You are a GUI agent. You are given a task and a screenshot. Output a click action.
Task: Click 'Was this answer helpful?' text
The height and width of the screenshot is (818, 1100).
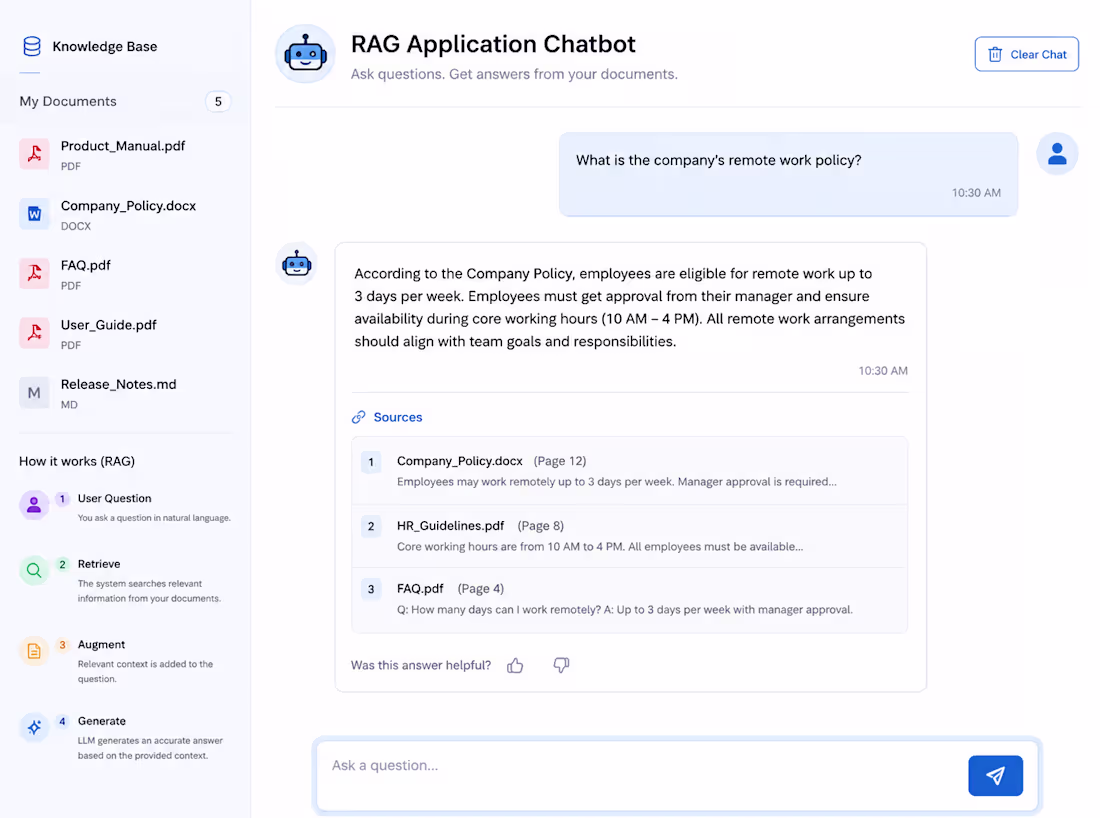click(x=421, y=665)
